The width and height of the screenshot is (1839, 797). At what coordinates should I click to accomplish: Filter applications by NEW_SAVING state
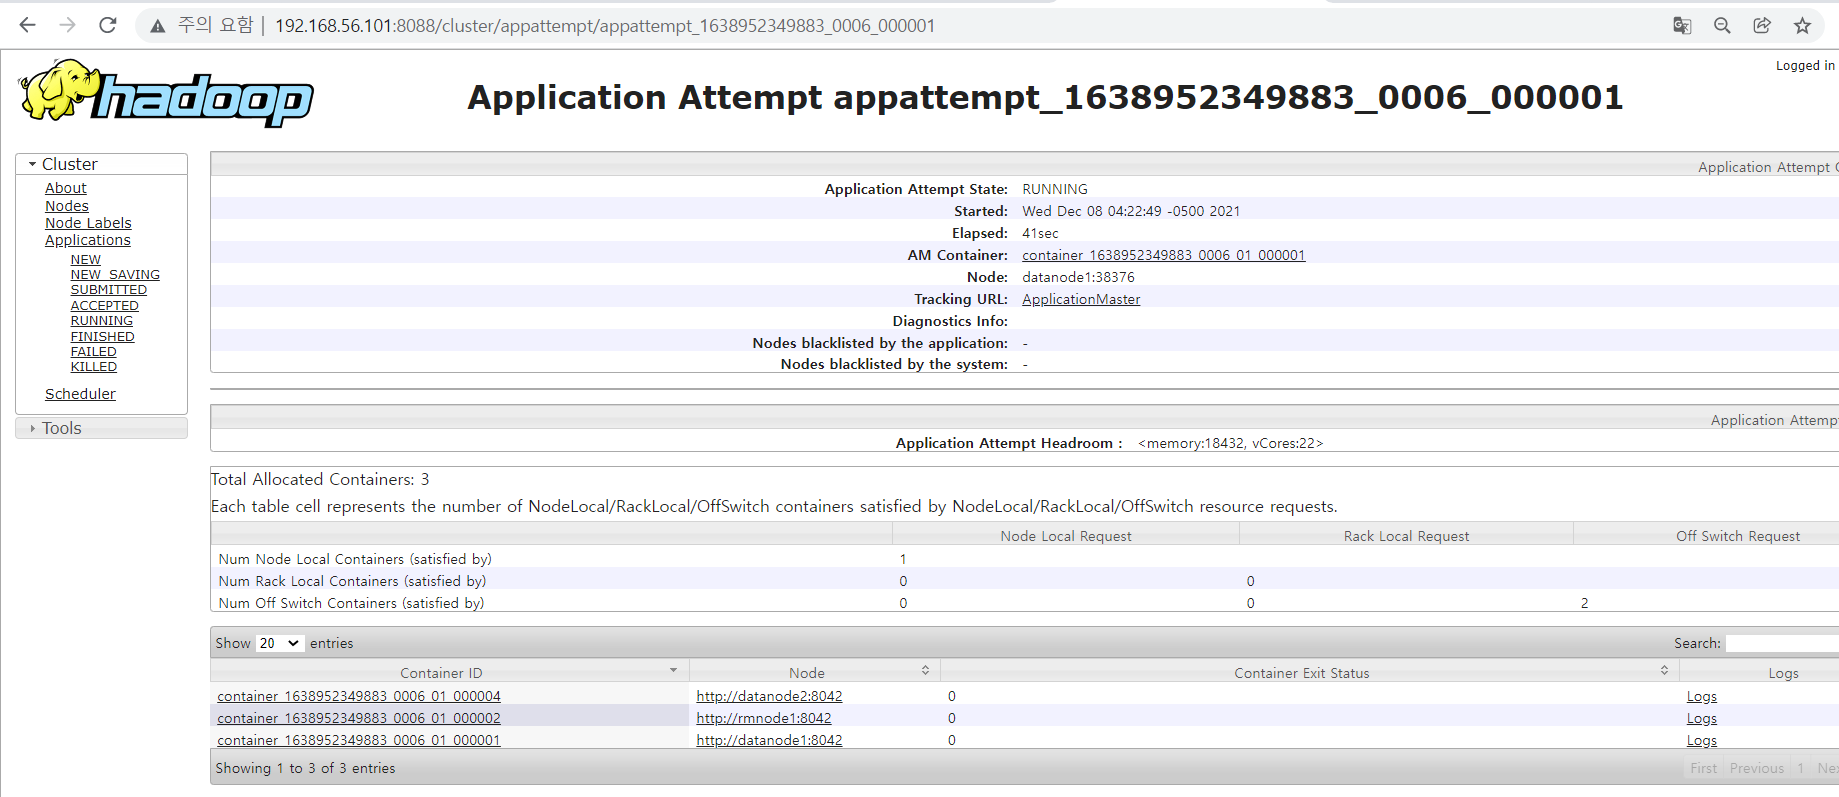(x=115, y=274)
